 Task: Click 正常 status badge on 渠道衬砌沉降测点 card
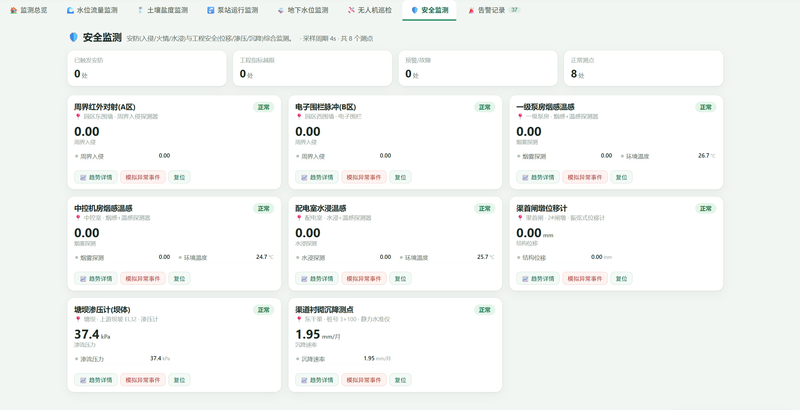click(x=485, y=310)
